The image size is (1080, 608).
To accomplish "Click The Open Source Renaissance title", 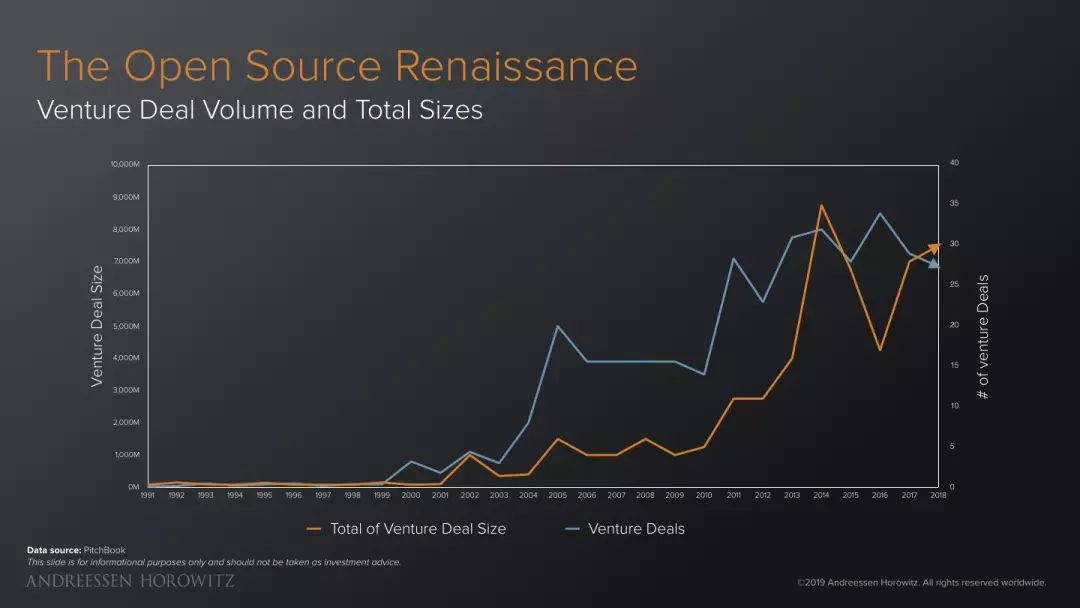I will 338,66.
